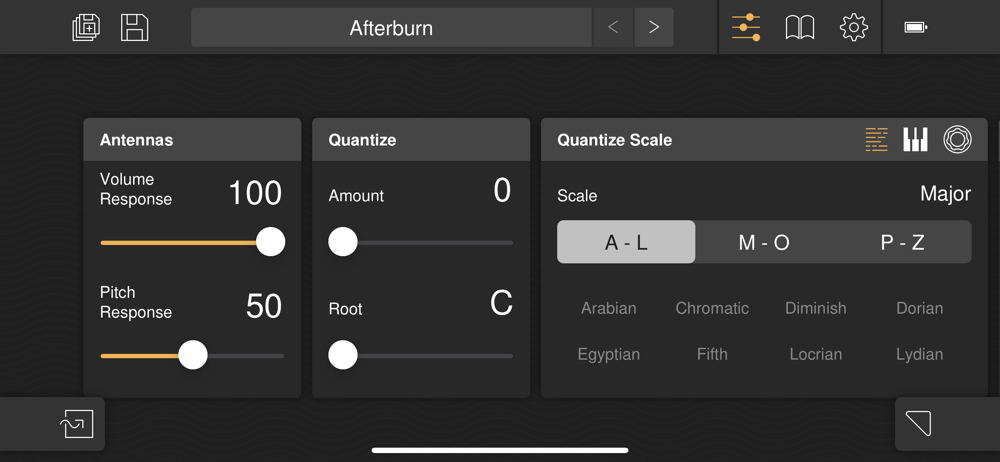
Task: Click the Quantize Amount slider handle
Action: [x=343, y=242]
